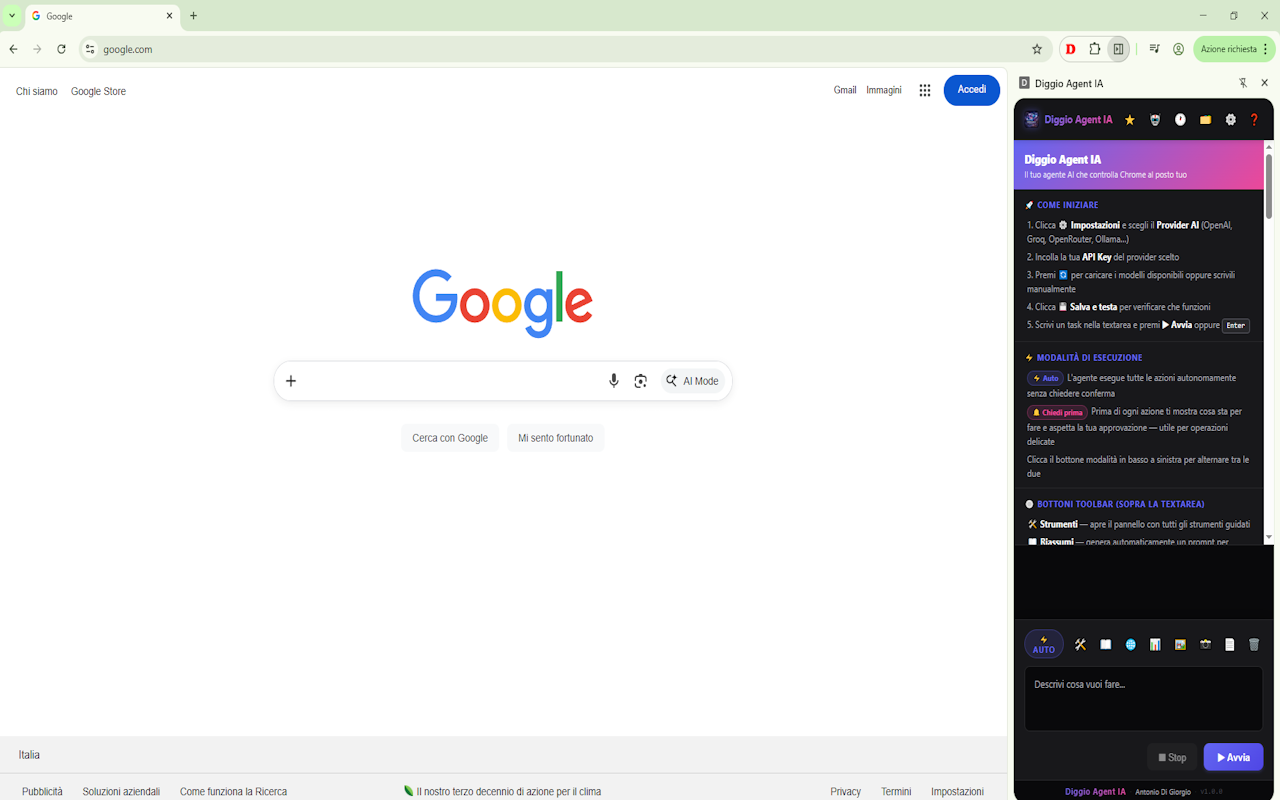
Task: Click the bar chart icon in Diggio toolbar
Action: pos(1155,645)
